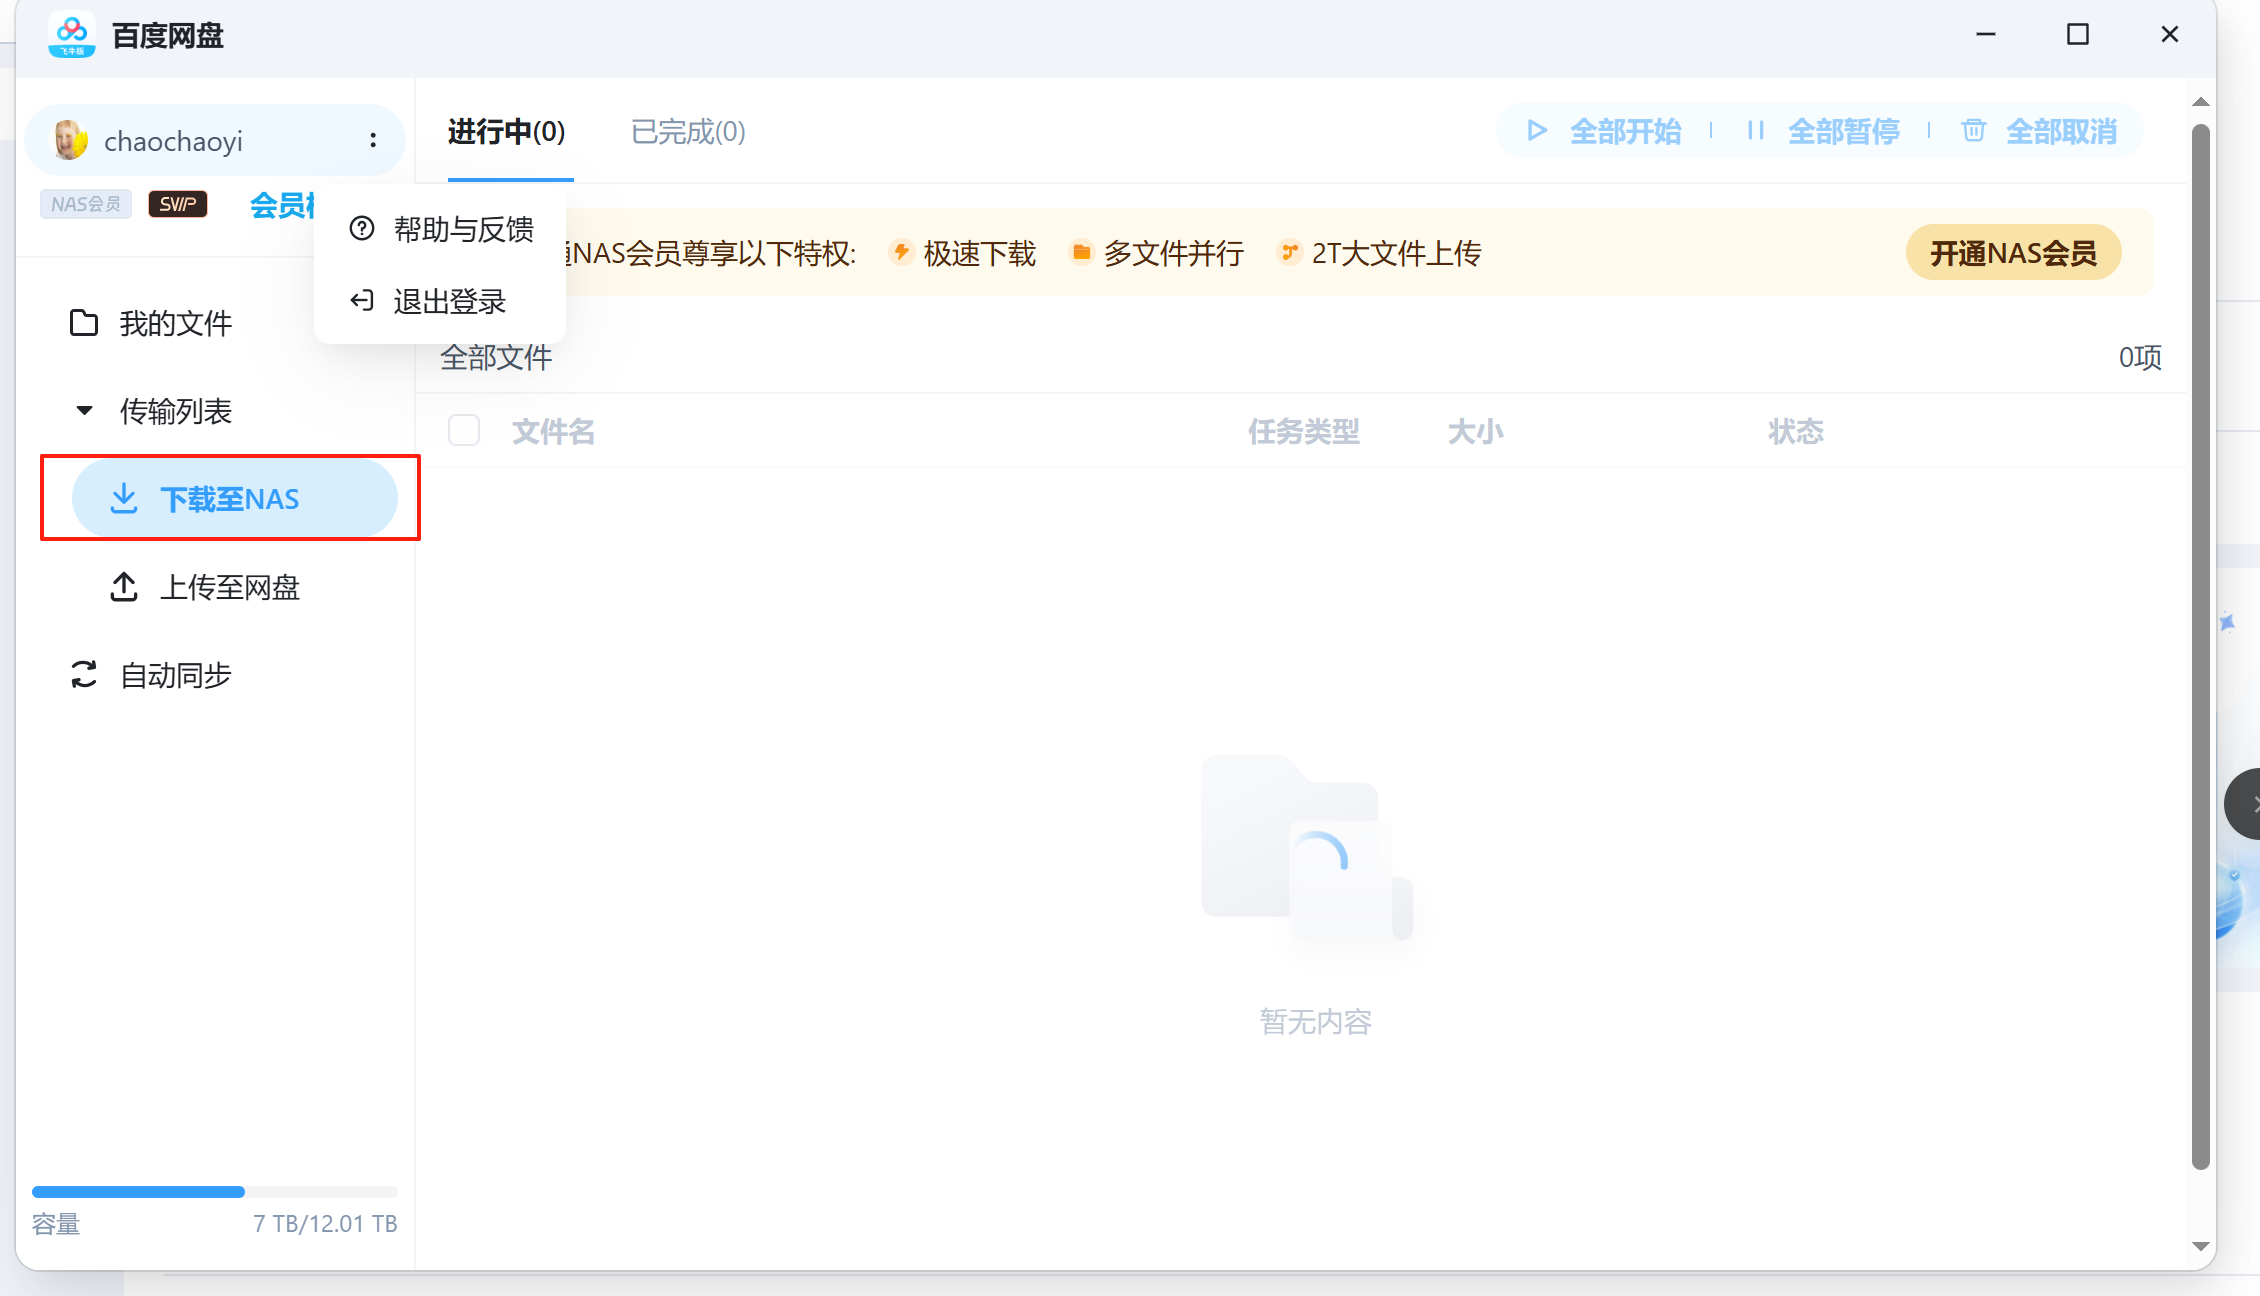
Task: Click the scrollbar up arrow
Action: coord(2201,102)
